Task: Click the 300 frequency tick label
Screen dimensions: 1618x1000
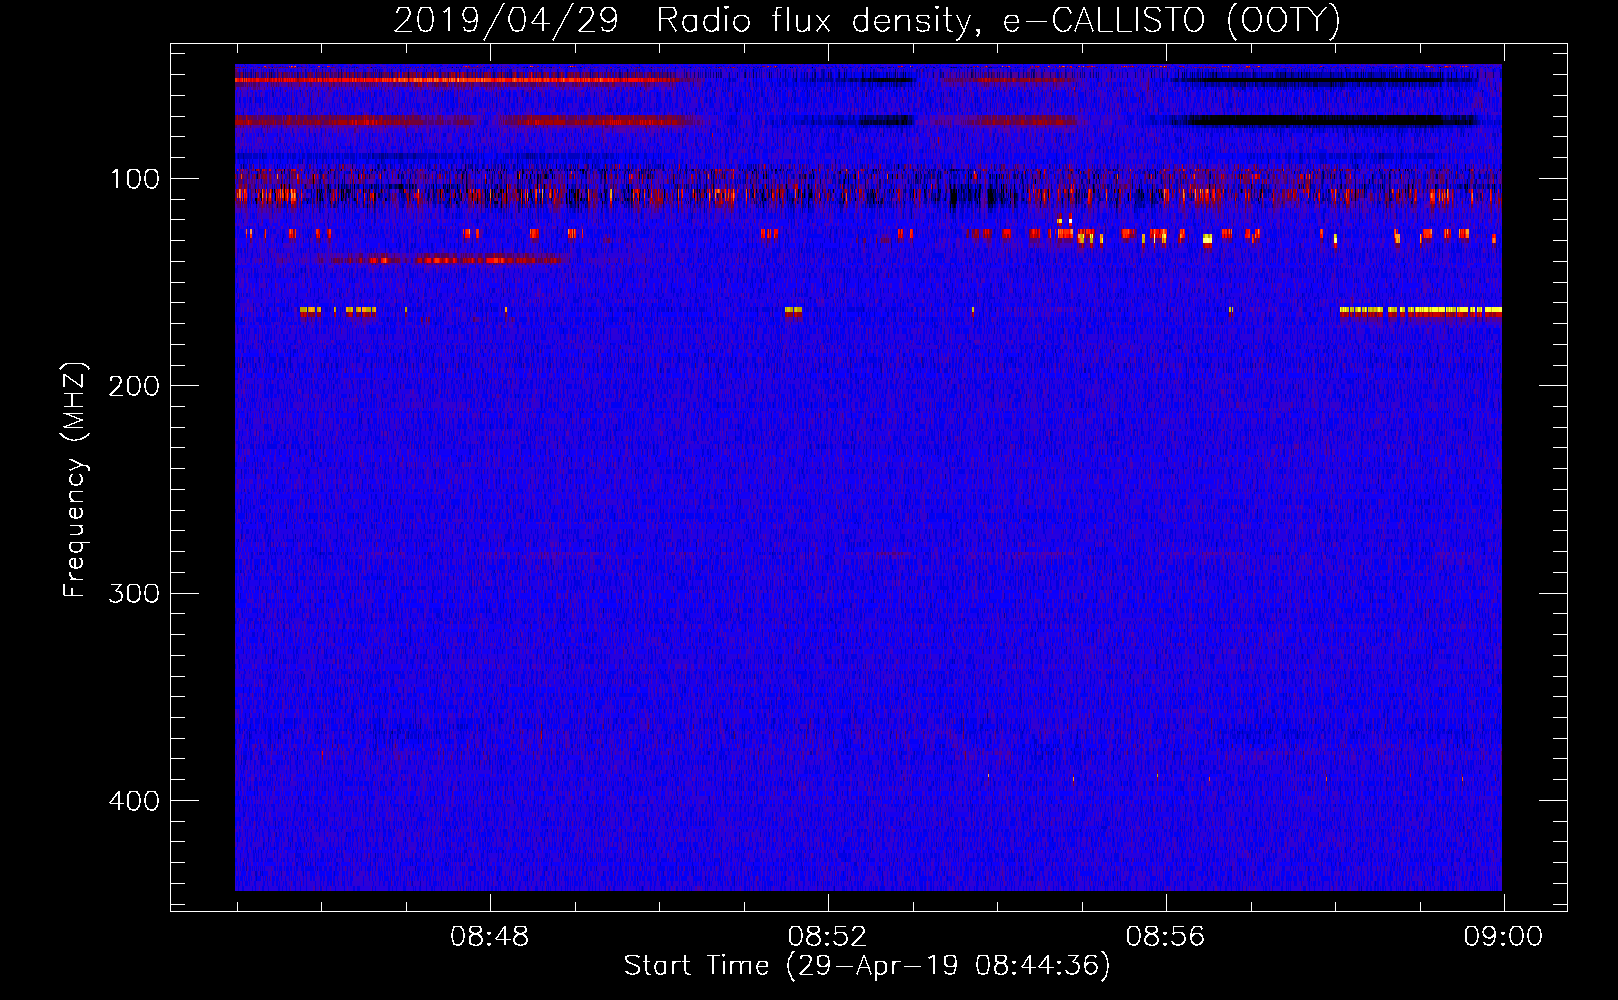Action: coord(134,593)
